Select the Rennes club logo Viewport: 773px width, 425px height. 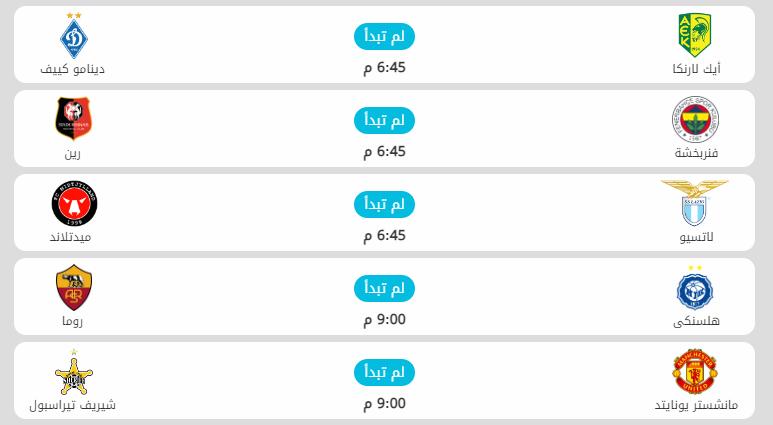(x=73, y=119)
